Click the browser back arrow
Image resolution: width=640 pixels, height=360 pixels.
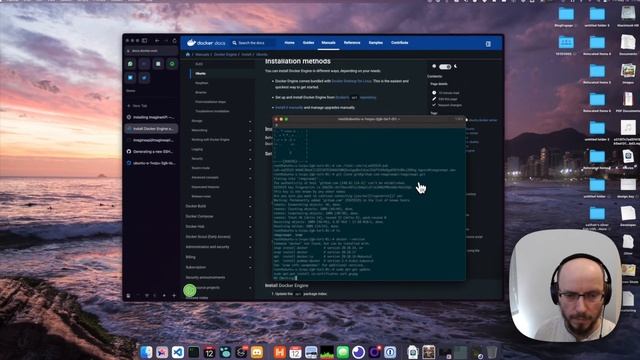coord(157,41)
